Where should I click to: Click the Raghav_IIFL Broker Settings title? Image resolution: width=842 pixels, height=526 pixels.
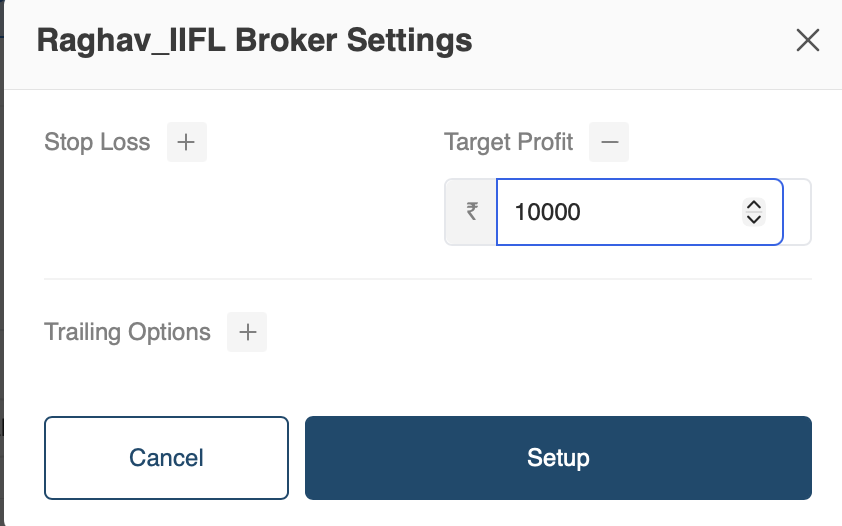coord(254,41)
